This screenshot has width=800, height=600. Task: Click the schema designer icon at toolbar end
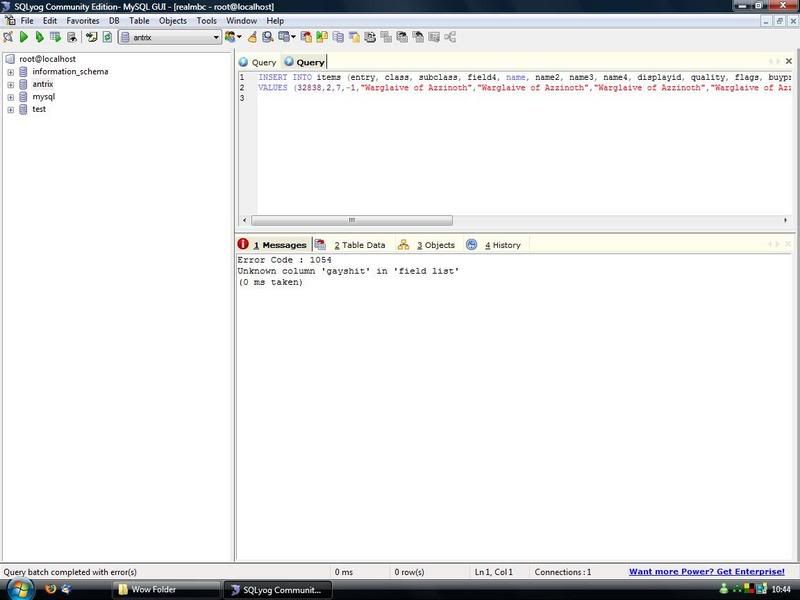[x=450, y=37]
